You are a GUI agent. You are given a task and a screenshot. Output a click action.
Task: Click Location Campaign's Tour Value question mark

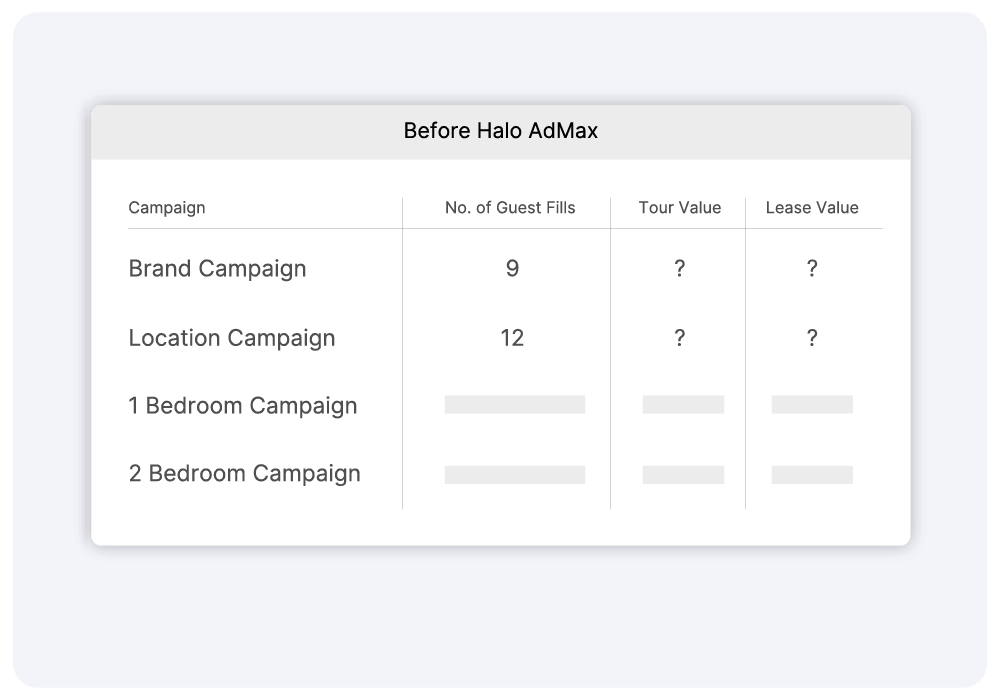(x=679, y=338)
